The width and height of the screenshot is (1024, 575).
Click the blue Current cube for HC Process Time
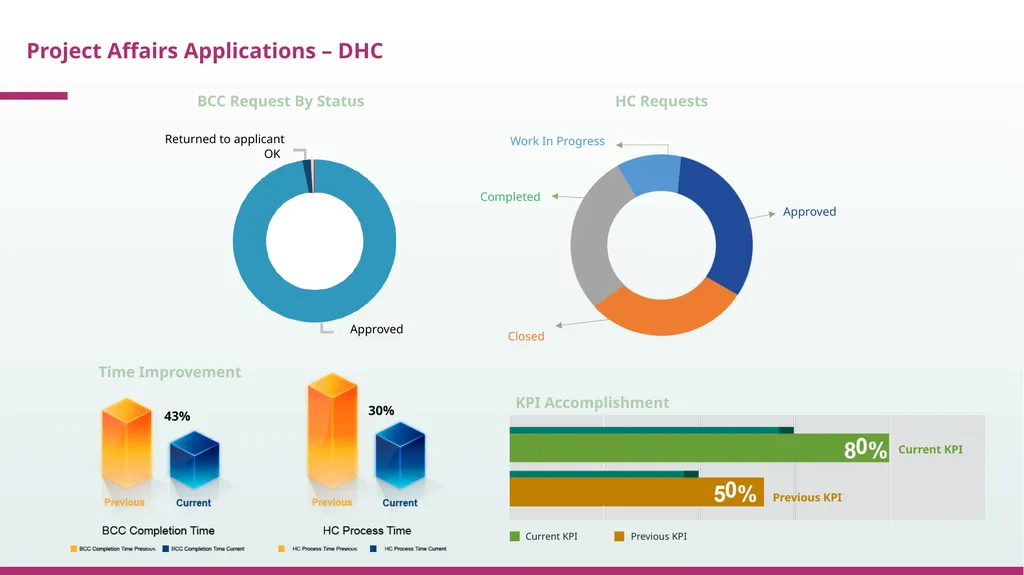click(x=400, y=455)
